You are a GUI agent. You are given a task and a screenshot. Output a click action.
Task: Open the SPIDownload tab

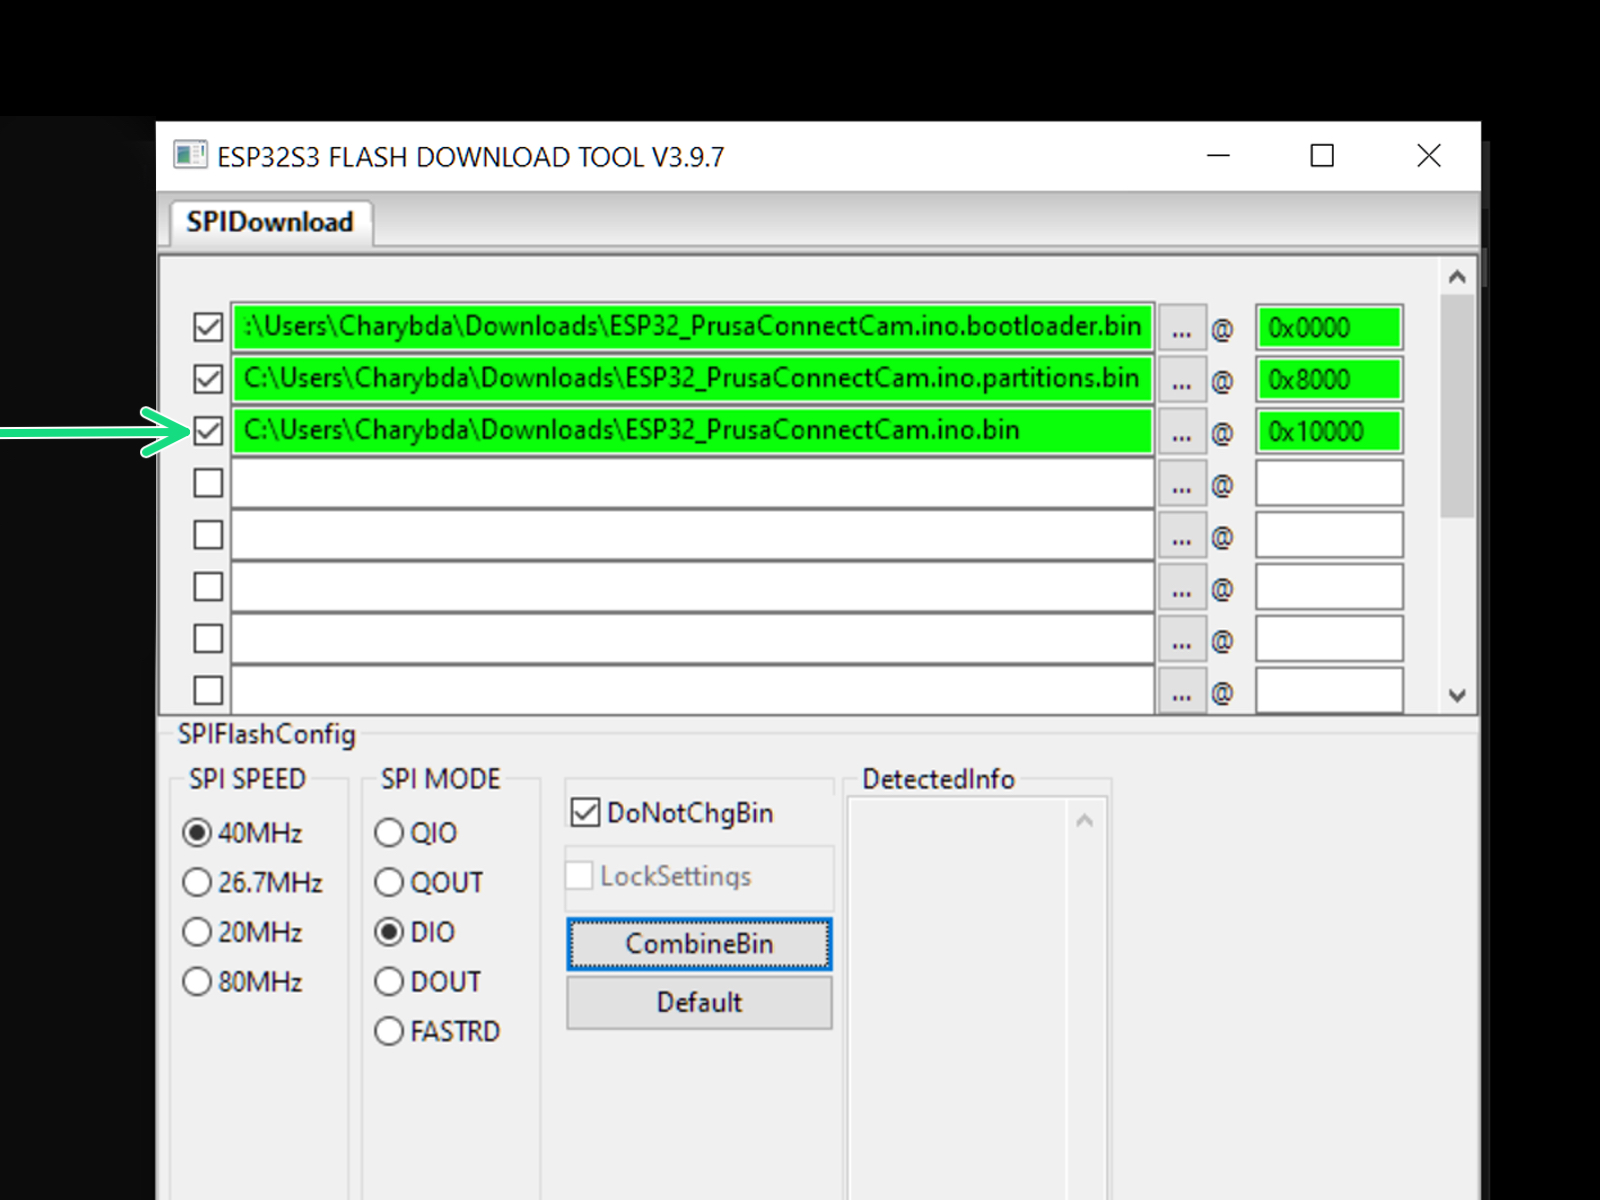270,222
